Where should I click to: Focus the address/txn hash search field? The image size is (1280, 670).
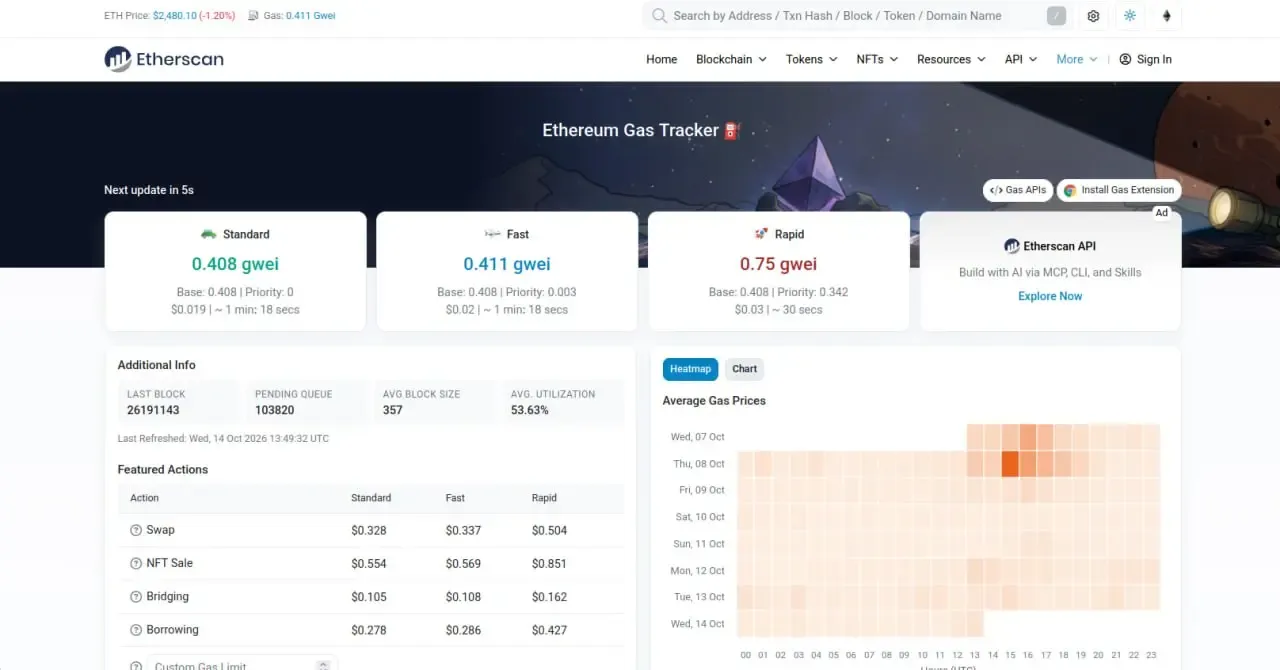856,16
